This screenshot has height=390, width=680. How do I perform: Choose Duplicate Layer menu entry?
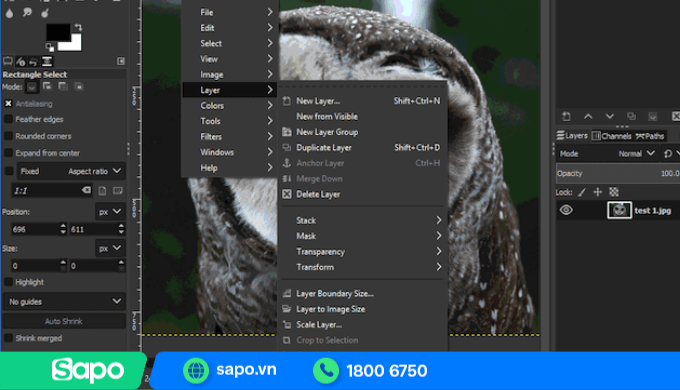coord(363,147)
